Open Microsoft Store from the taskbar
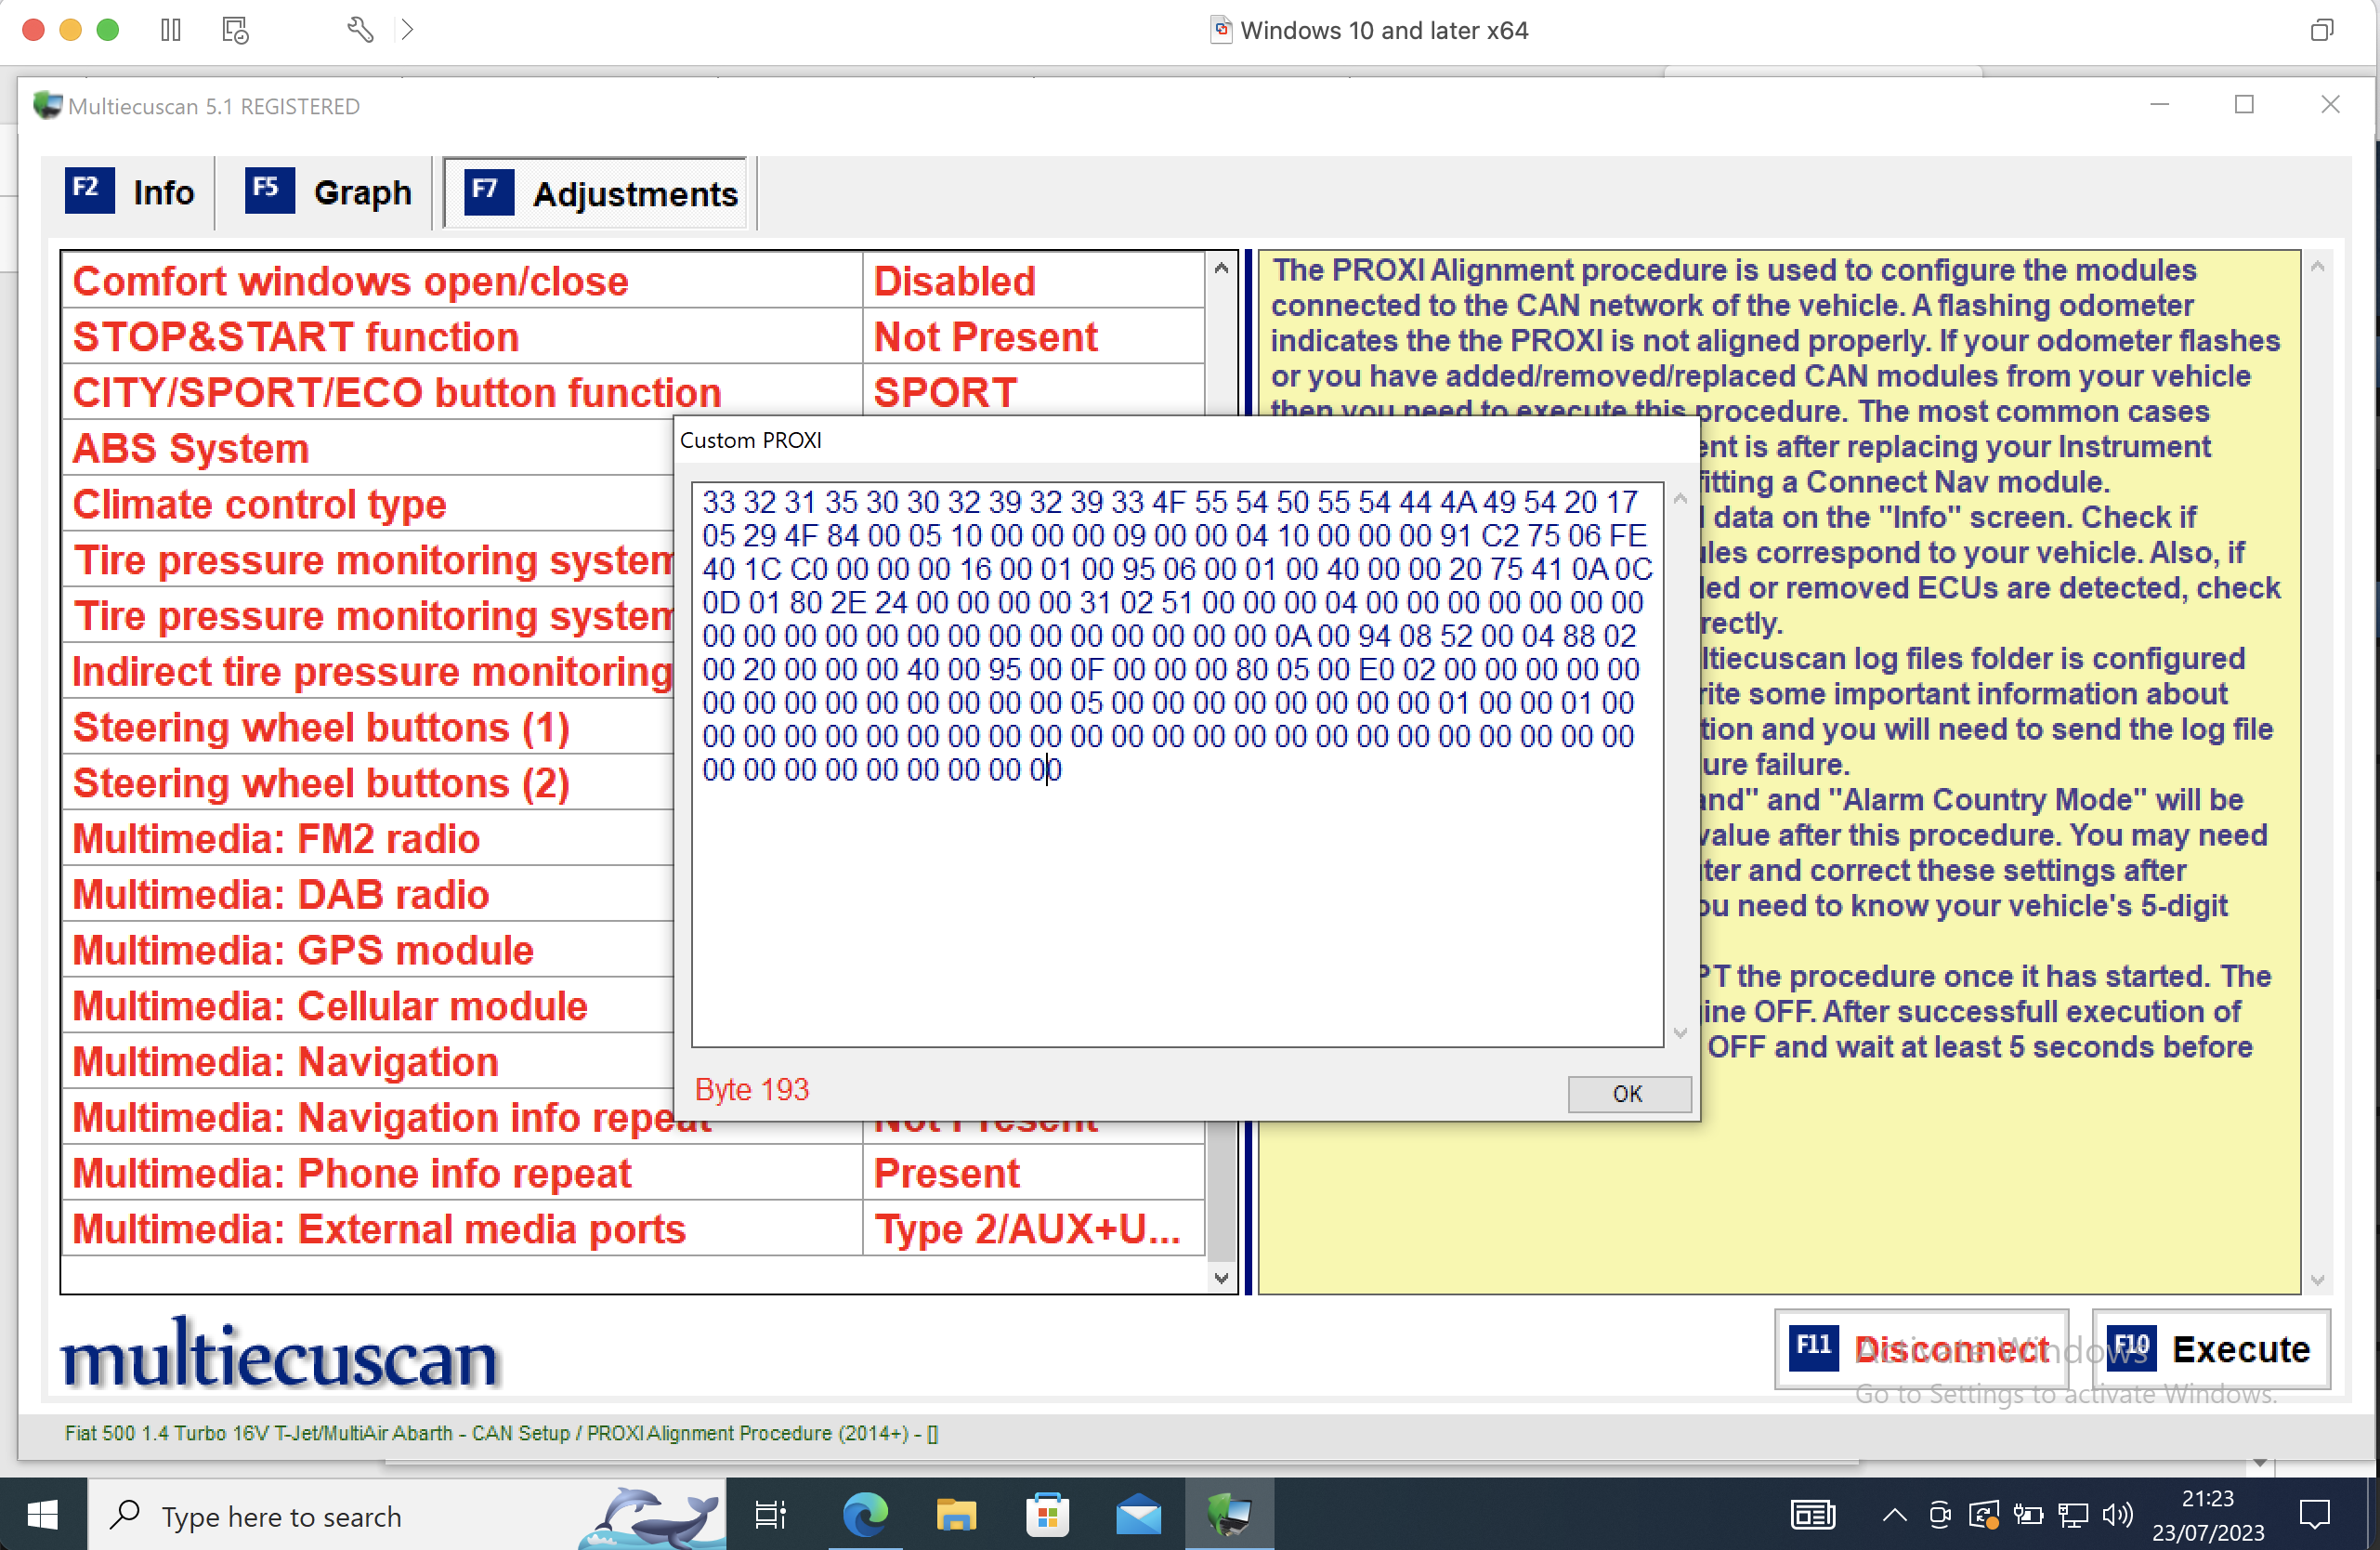 pos(1047,1515)
